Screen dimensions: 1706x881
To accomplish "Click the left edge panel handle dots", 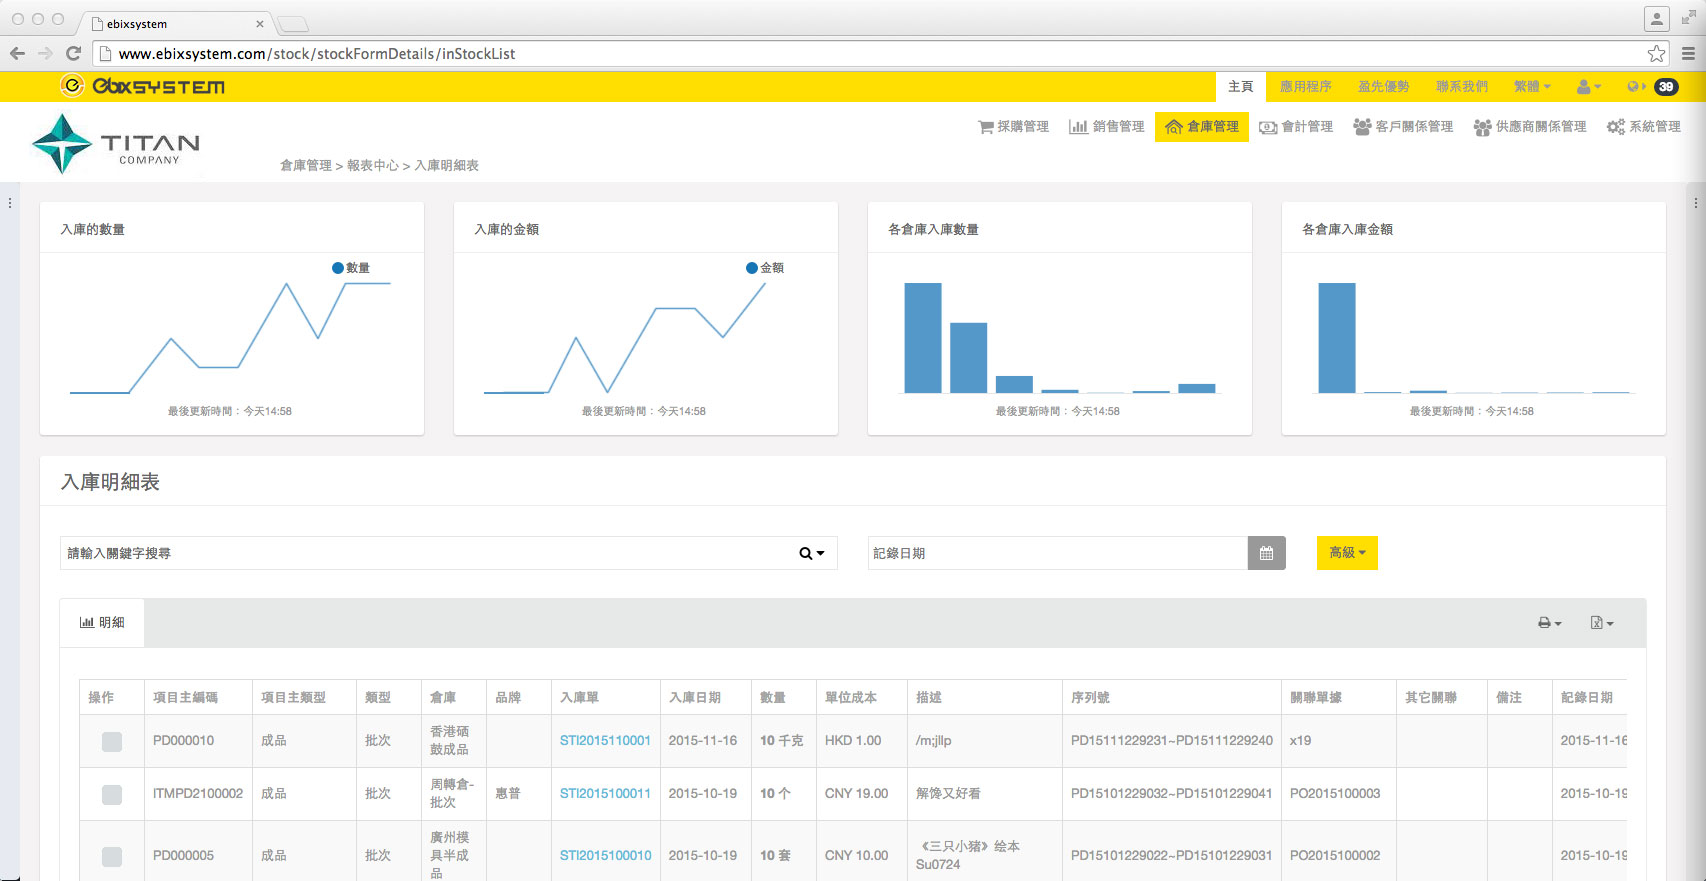I will (10, 203).
